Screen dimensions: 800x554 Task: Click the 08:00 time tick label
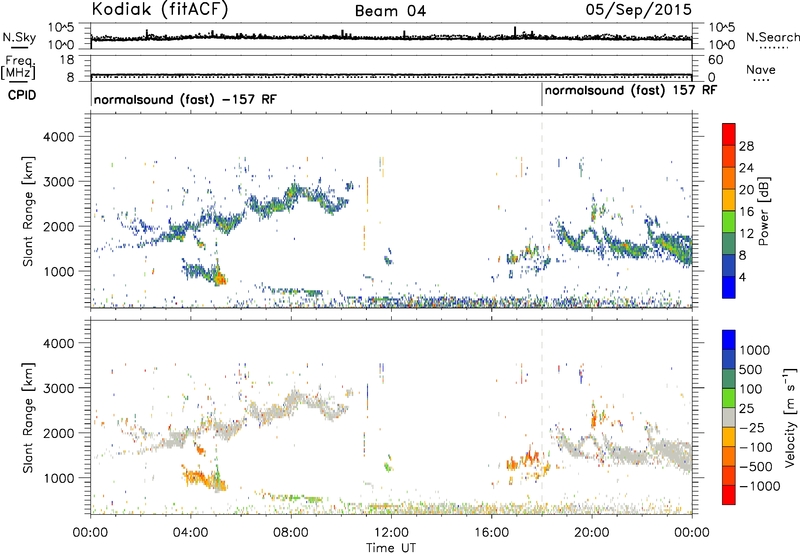(x=291, y=533)
